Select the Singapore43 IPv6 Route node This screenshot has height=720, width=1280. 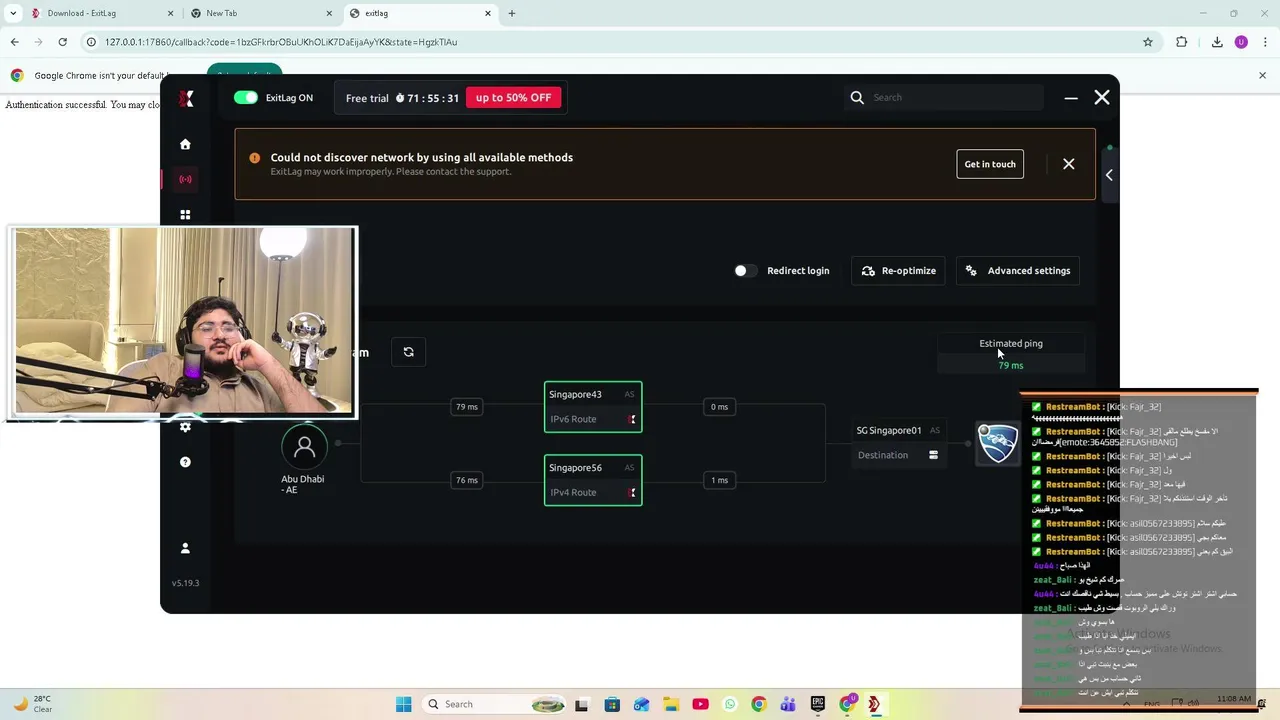pyautogui.click(x=593, y=407)
